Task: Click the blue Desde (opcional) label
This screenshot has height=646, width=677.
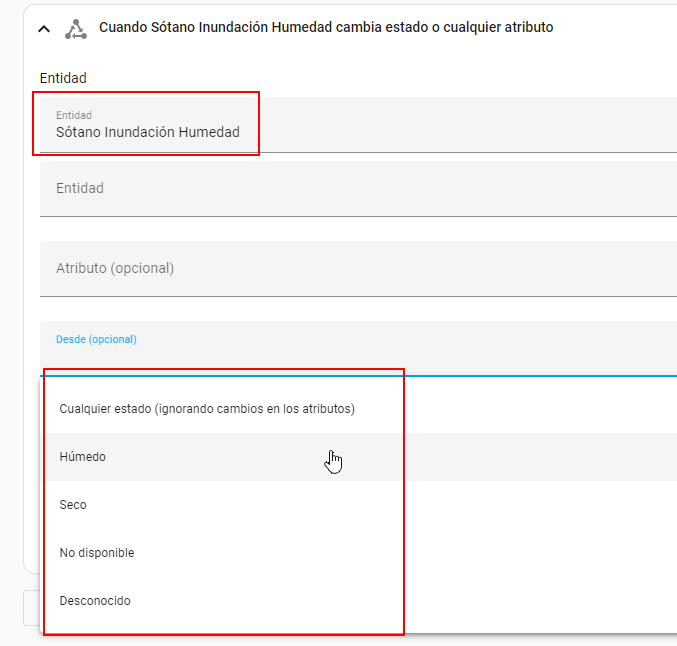Action: pos(96,339)
